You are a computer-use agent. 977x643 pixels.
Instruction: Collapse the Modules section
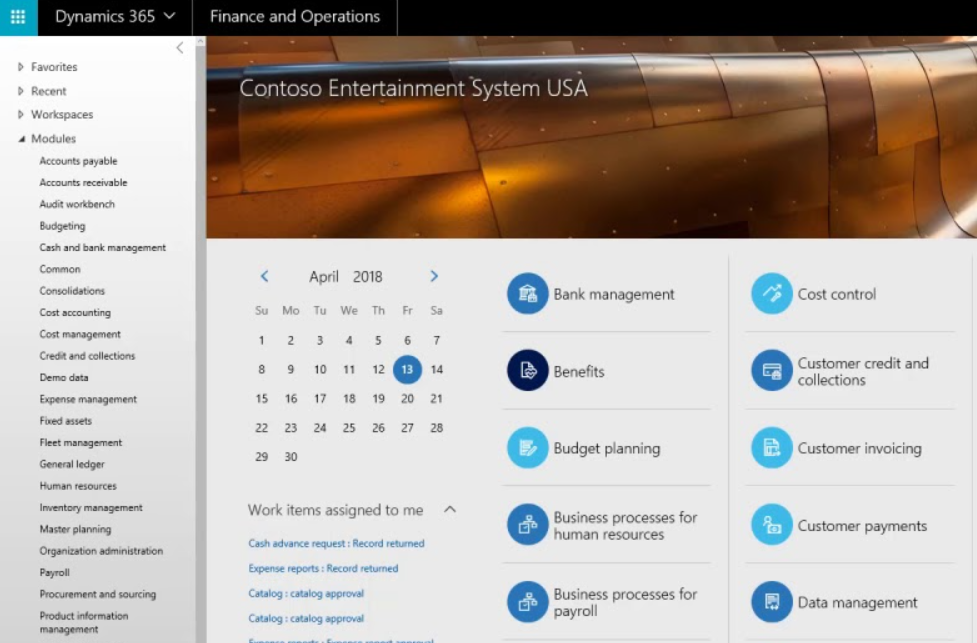(x=21, y=139)
